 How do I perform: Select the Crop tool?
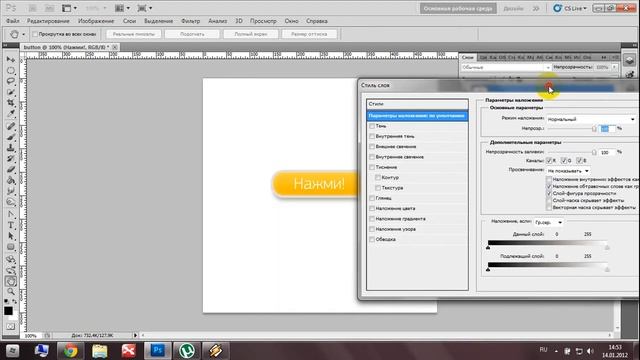(x=11, y=103)
